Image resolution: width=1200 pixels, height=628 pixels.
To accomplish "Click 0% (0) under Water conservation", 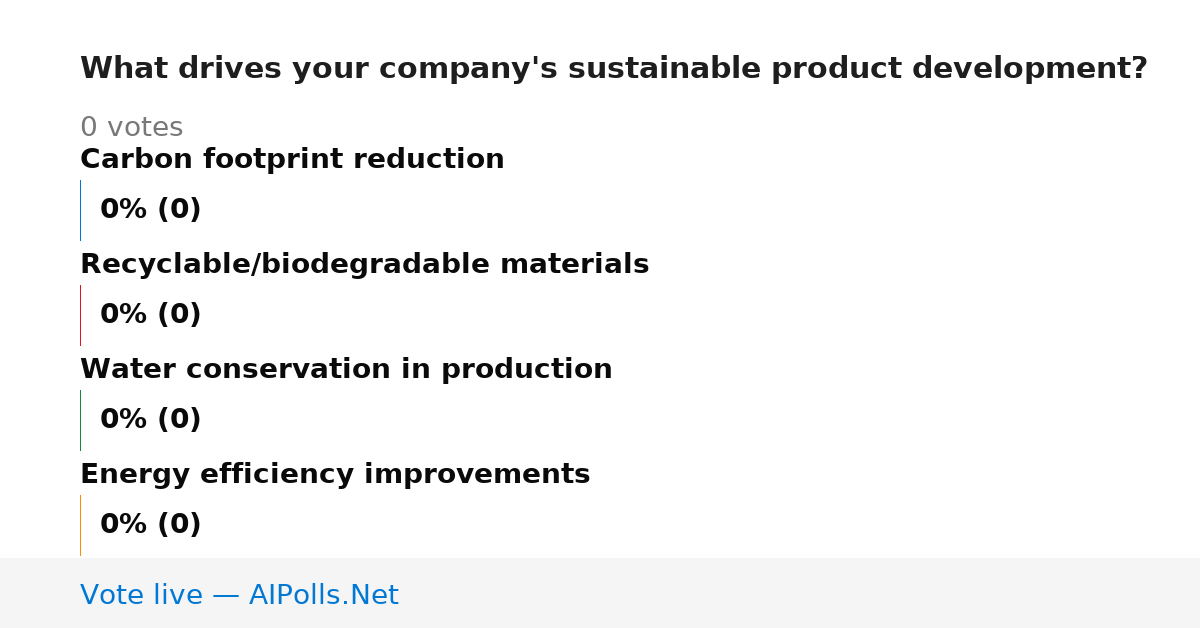I will pos(151,419).
